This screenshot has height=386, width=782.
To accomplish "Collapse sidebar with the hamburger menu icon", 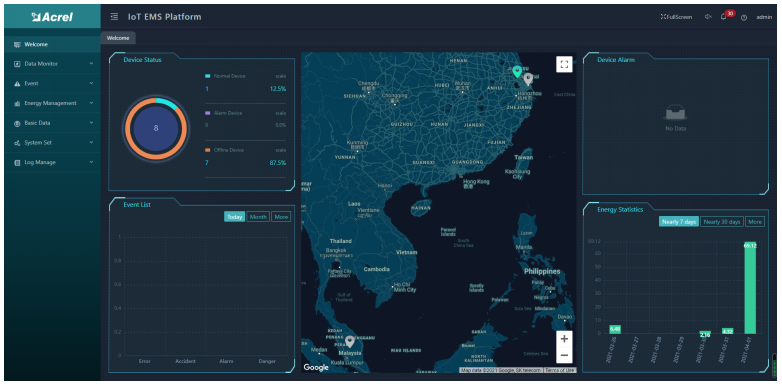I will coord(114,17).
